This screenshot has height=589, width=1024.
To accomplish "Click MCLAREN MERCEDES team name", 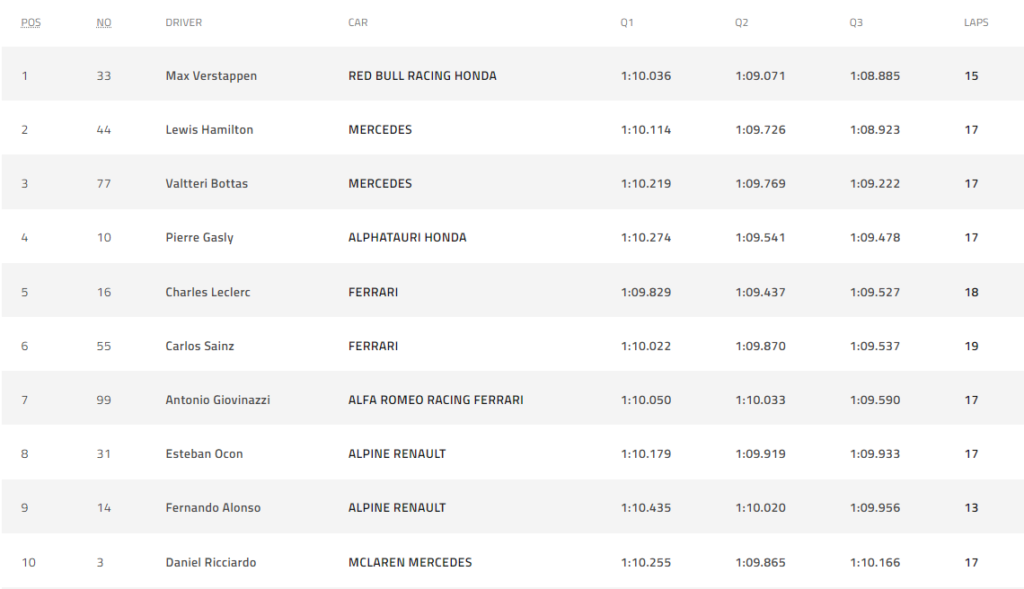I will pos(409,562).
